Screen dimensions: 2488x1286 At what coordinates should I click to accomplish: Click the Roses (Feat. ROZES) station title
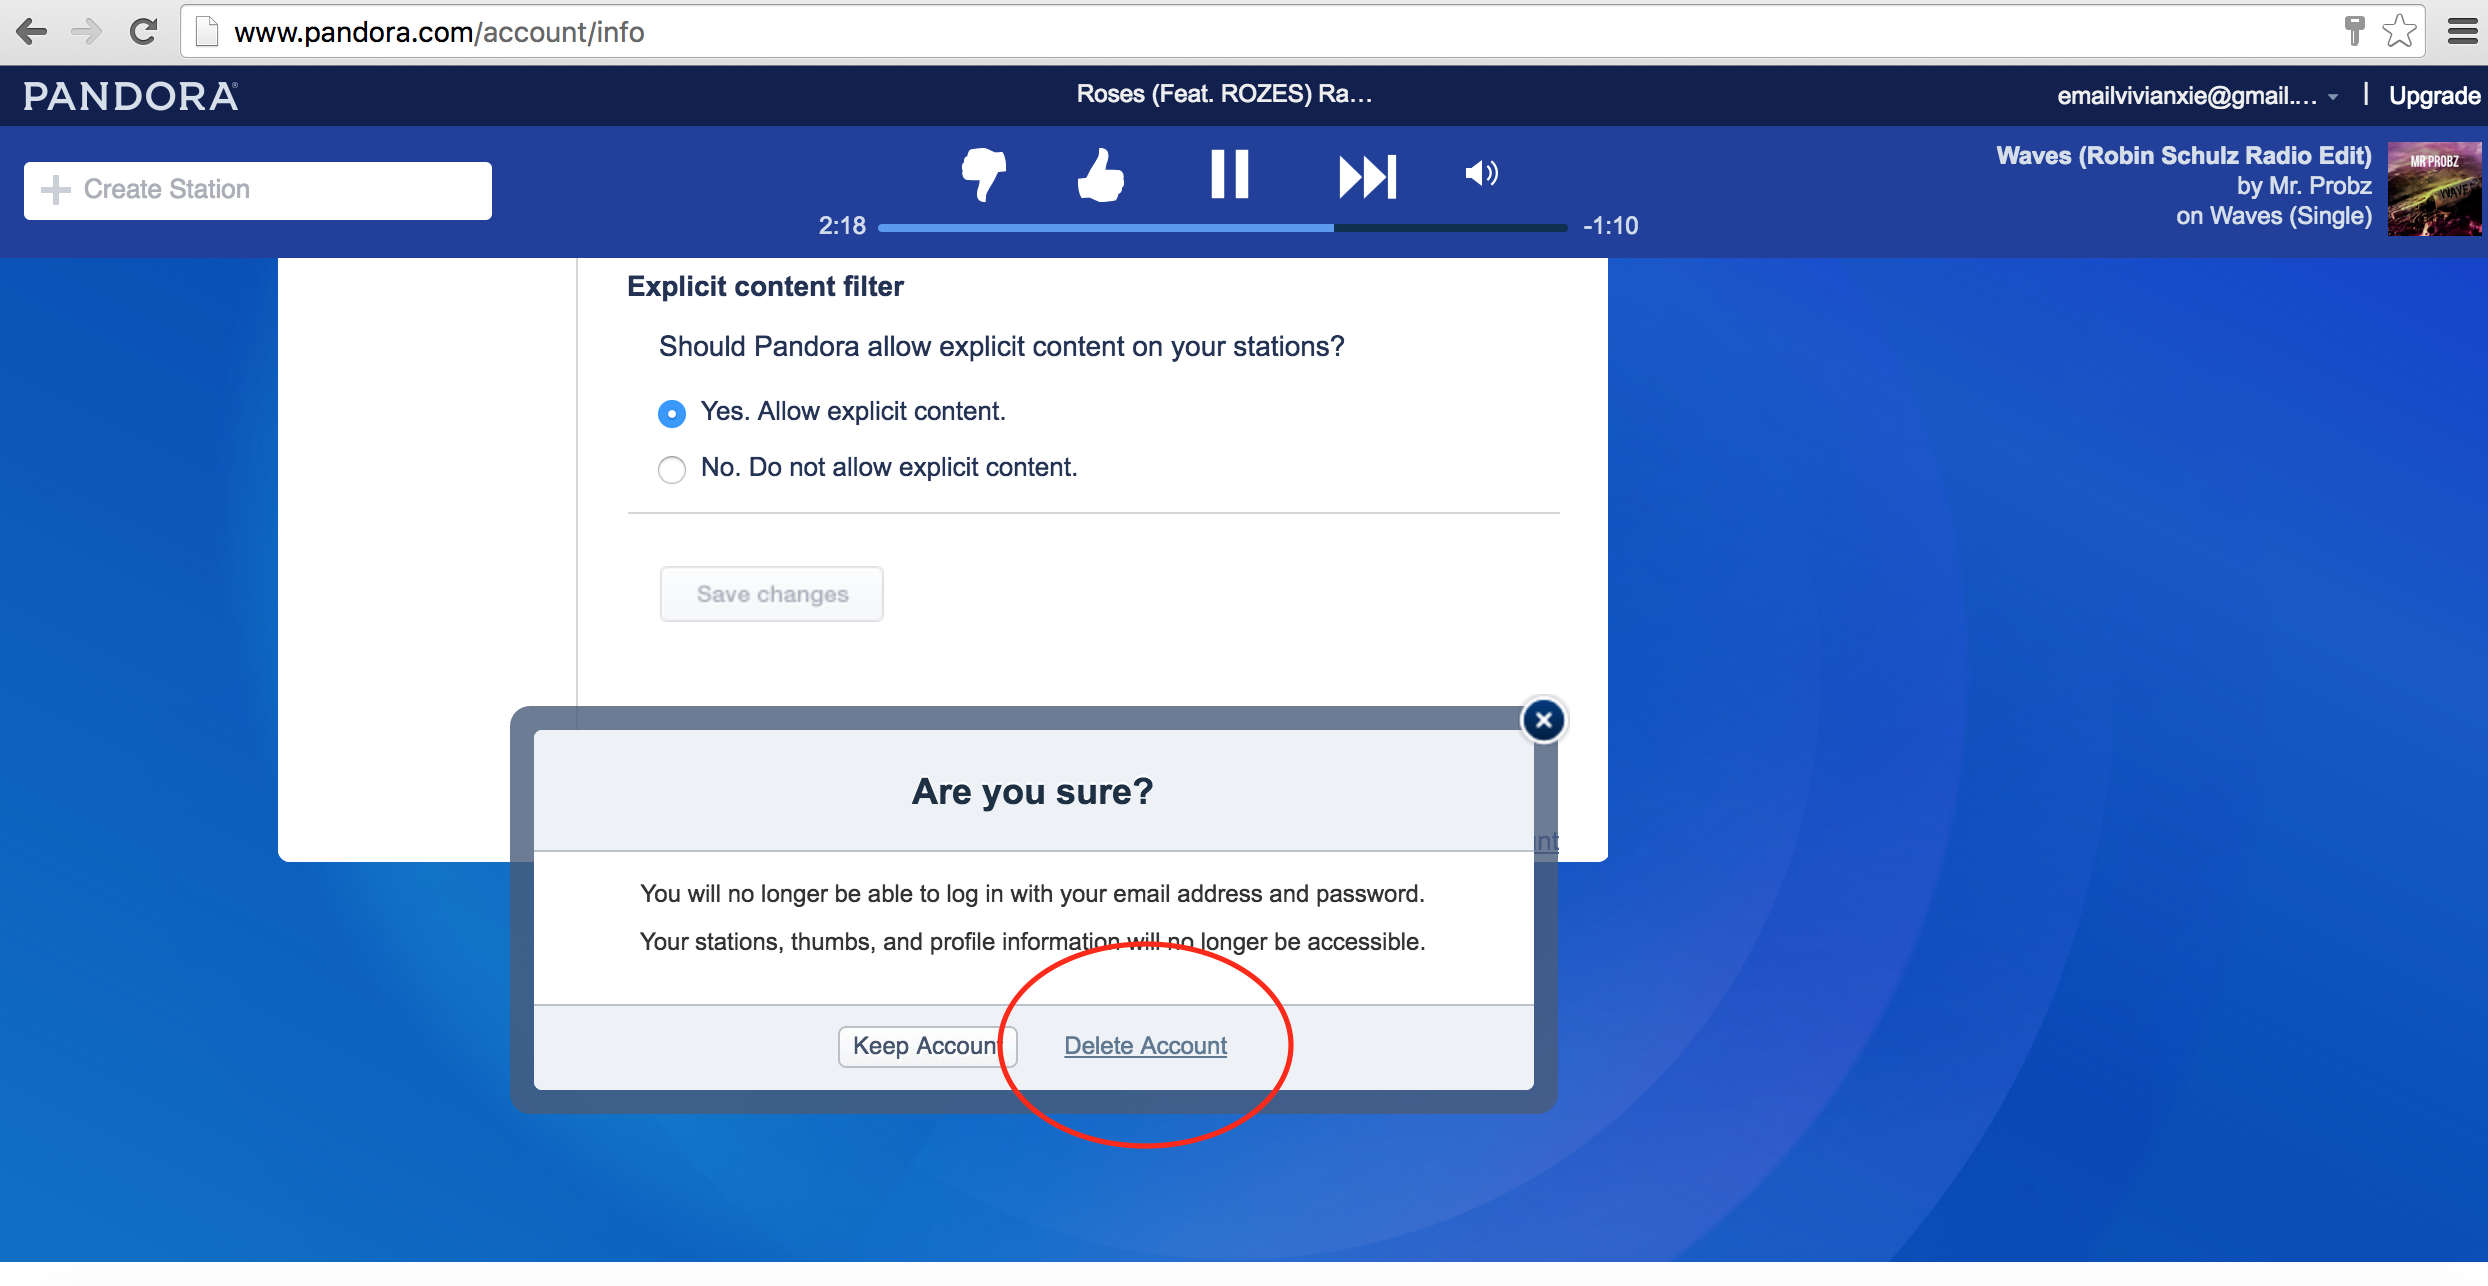(1224, 94)
